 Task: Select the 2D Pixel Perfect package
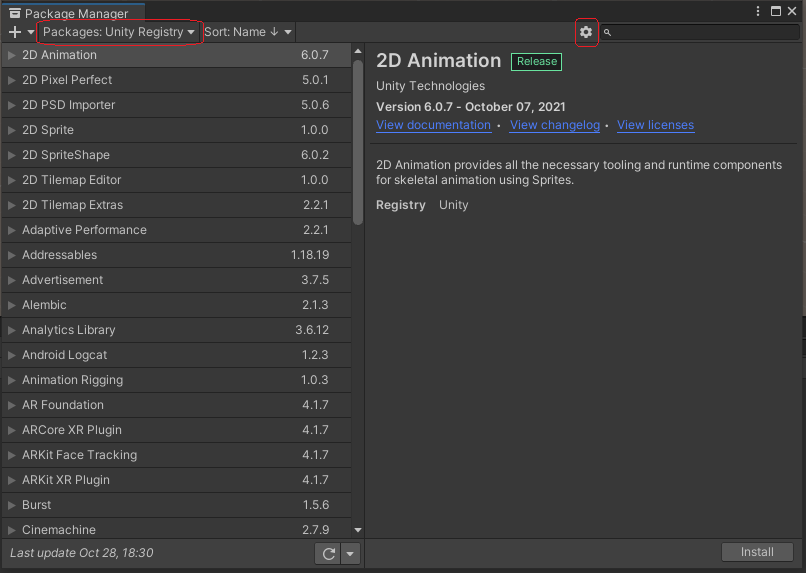tap(177, 80)
